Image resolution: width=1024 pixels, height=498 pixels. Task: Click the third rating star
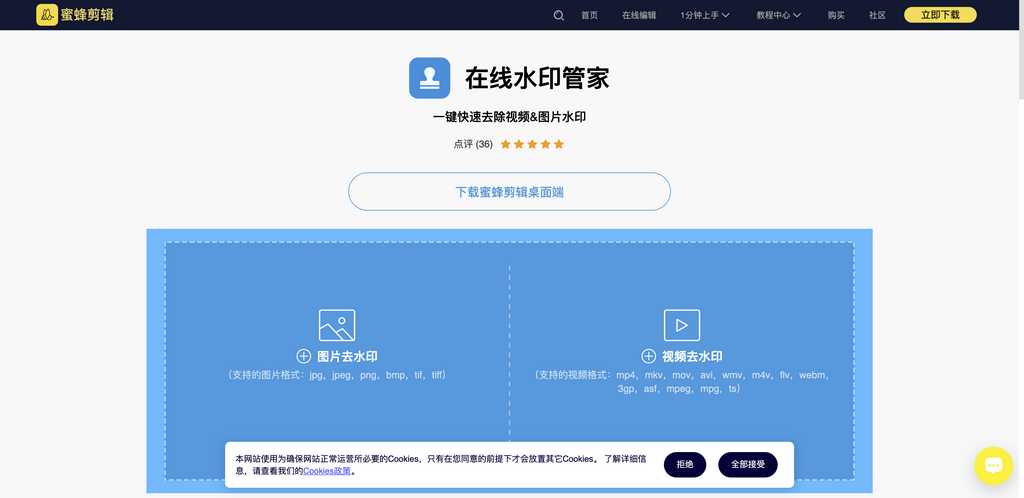click(x=532, y=144)
